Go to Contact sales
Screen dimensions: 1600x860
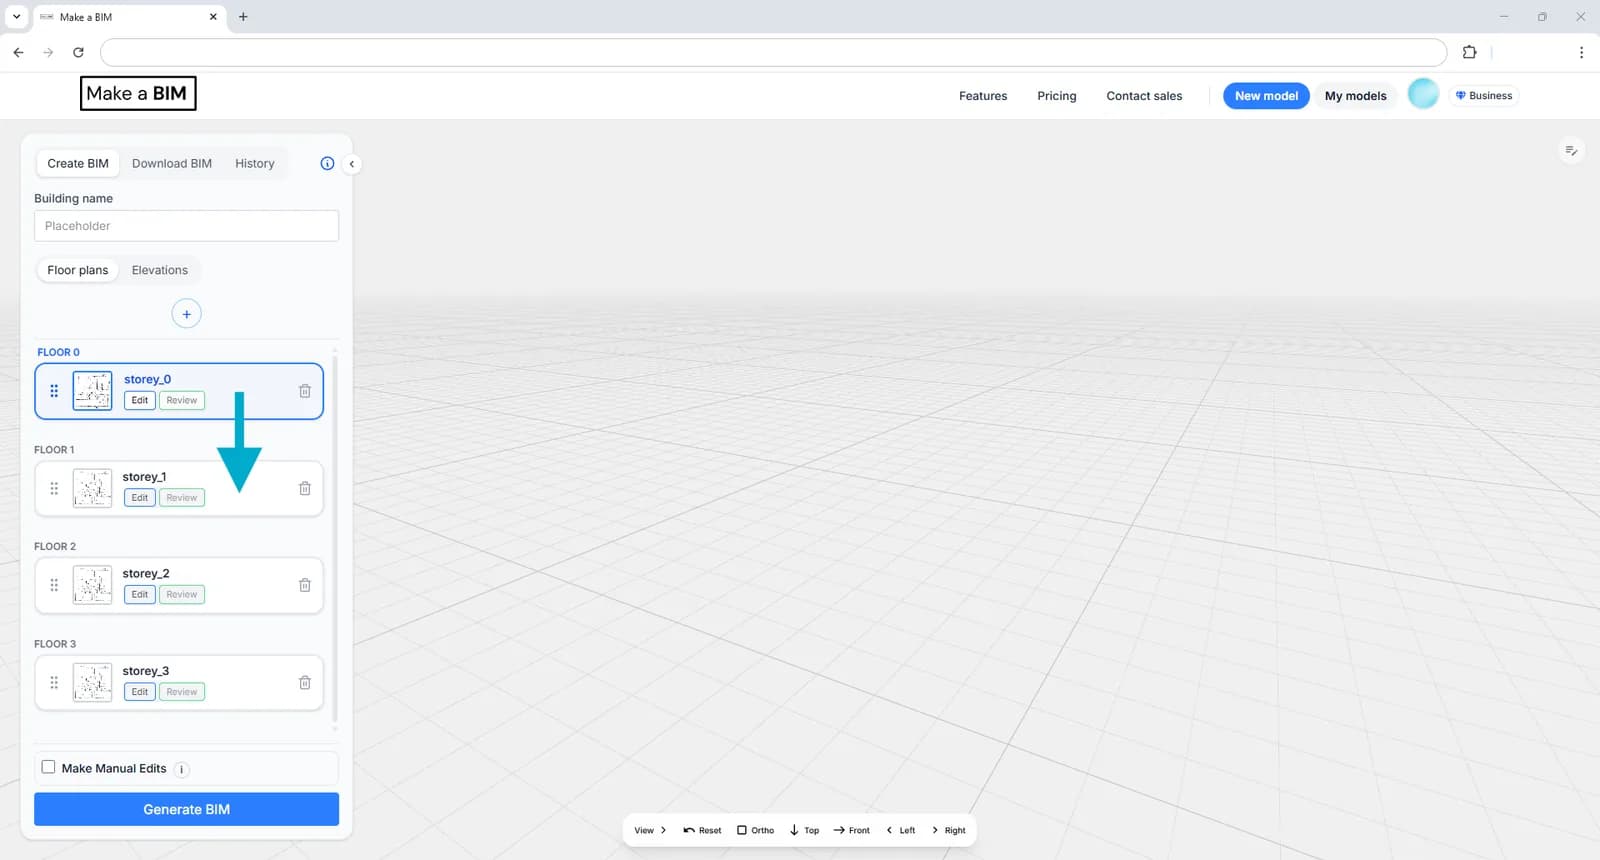1144,96
